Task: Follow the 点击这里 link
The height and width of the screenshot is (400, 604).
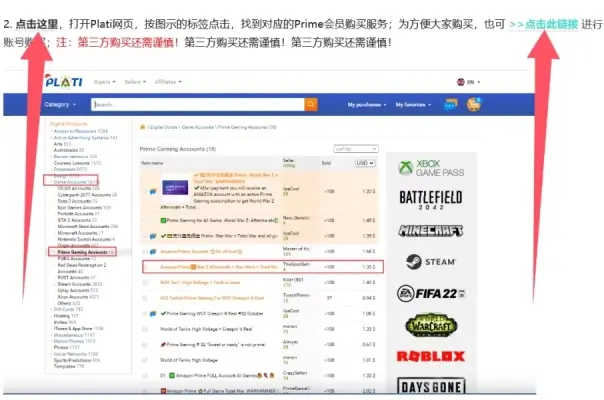Action: coord(37,24)
